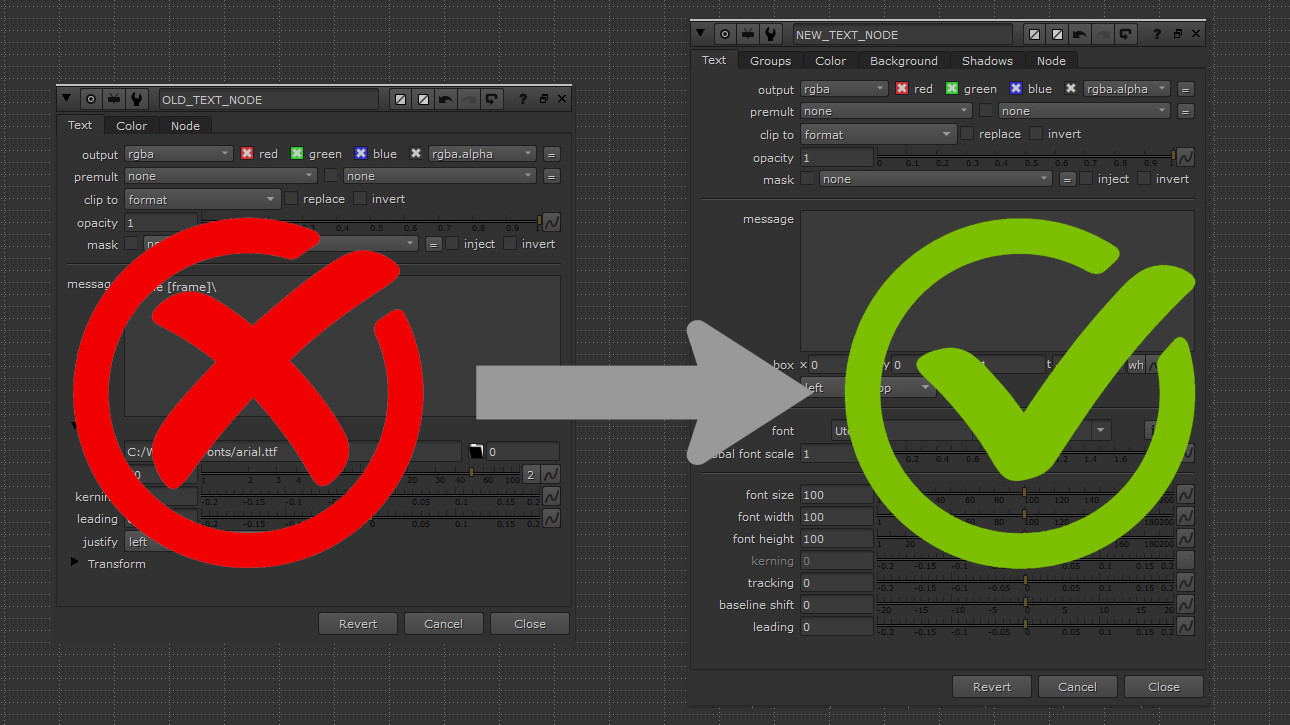Screen dimensions: 1290x725
Task: Switch to the Shadows tab
Action: 987,60
